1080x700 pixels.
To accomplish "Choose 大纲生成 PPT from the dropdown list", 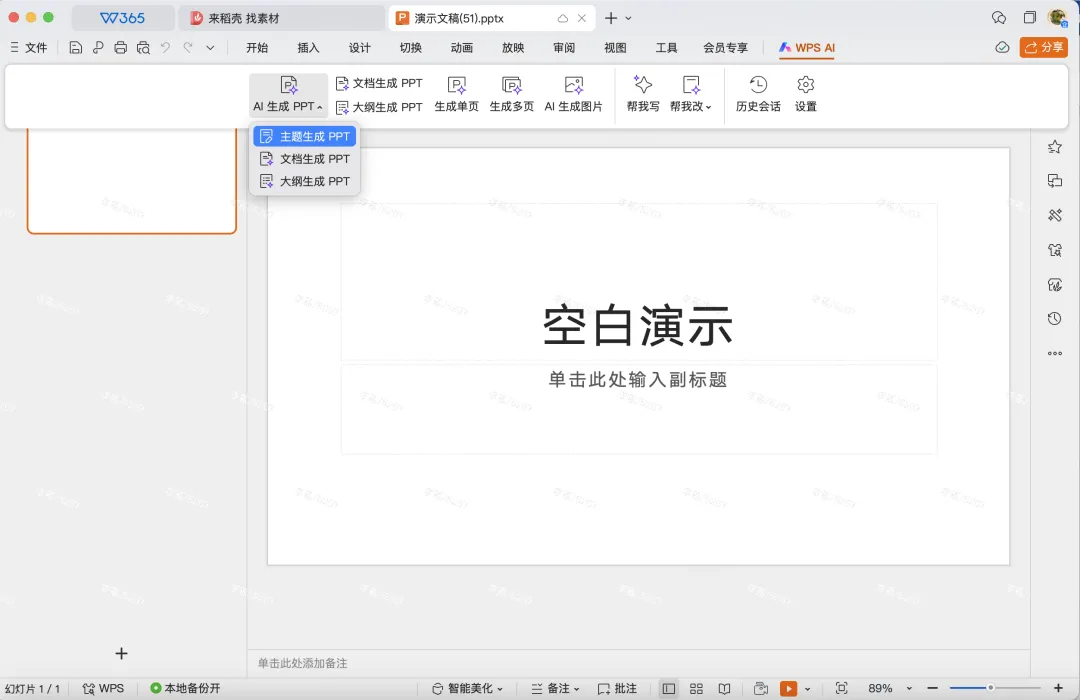I will click(x=304, y=181).
